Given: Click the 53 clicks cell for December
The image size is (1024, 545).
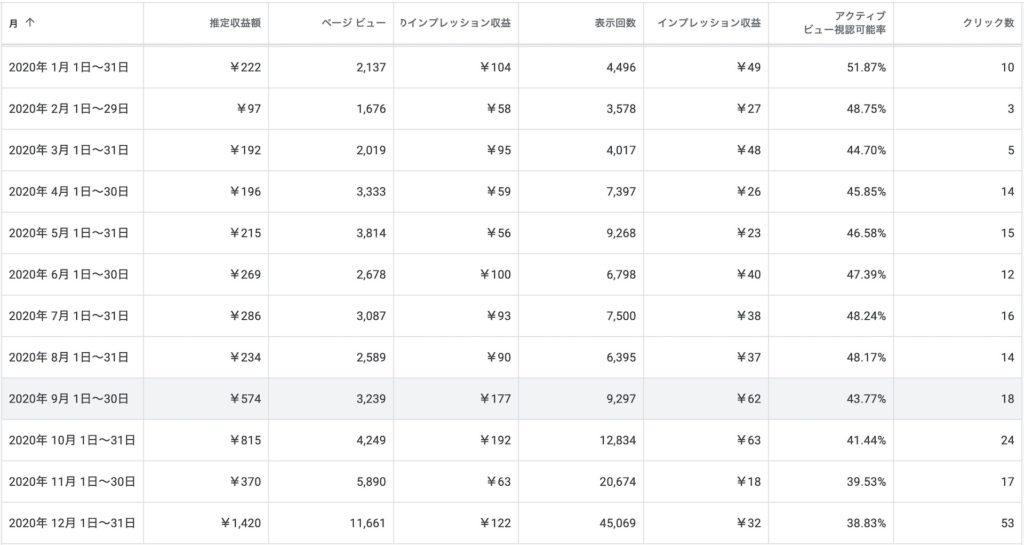Looking at the screenshot, I should click(x=1008, y=523).
